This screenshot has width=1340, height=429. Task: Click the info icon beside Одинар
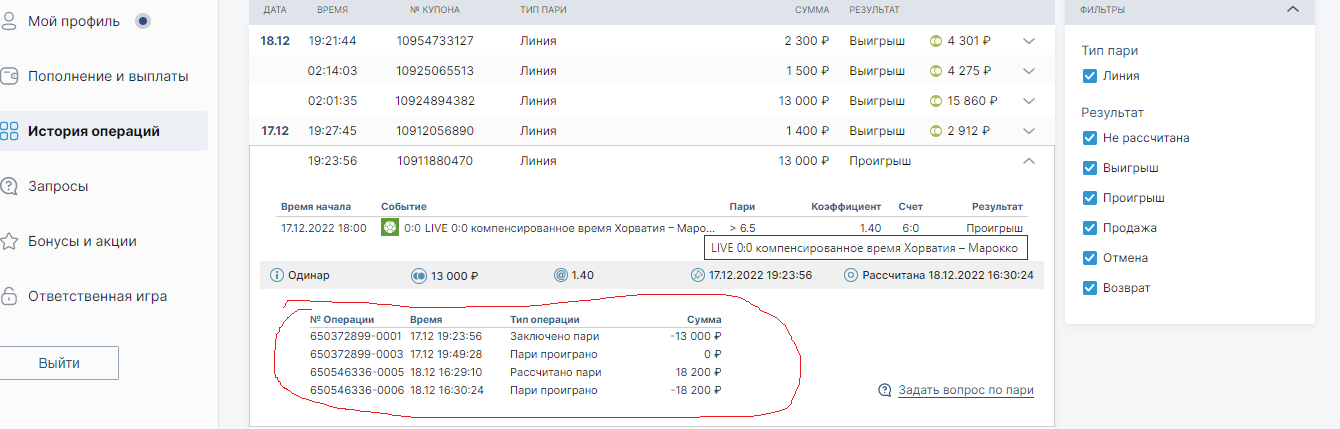tap(277, 275)
